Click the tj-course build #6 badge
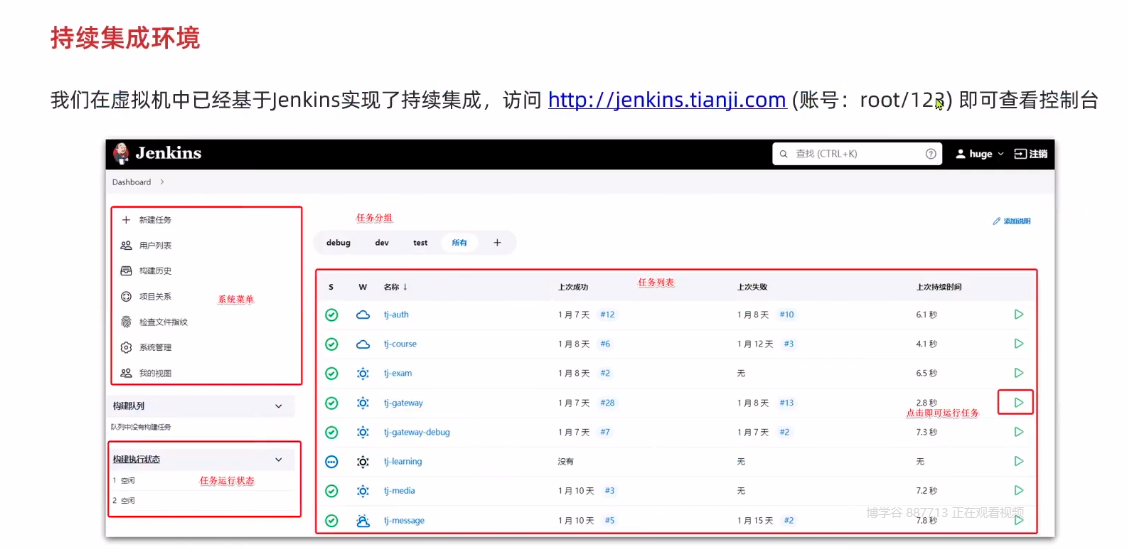 [605, 344]
